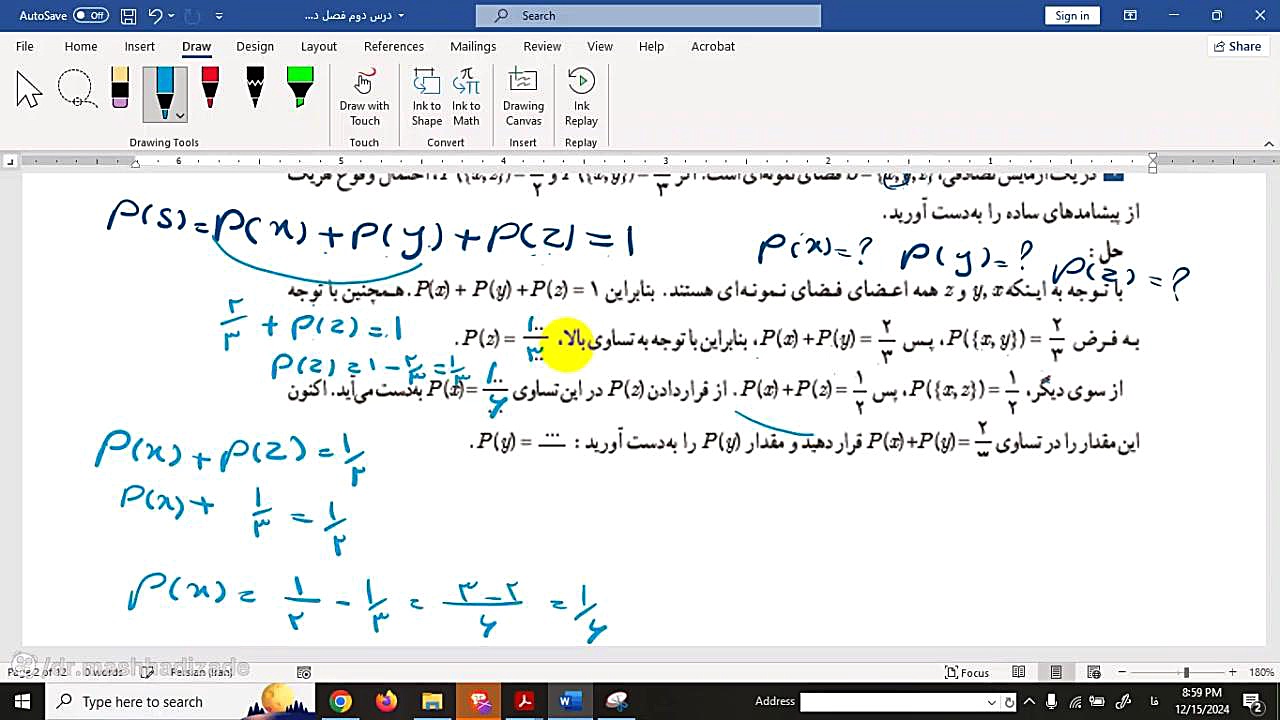The width and height of the screenshot is (1280, 720).
Task: Switch to Focus mode
Action: (967, 673)
